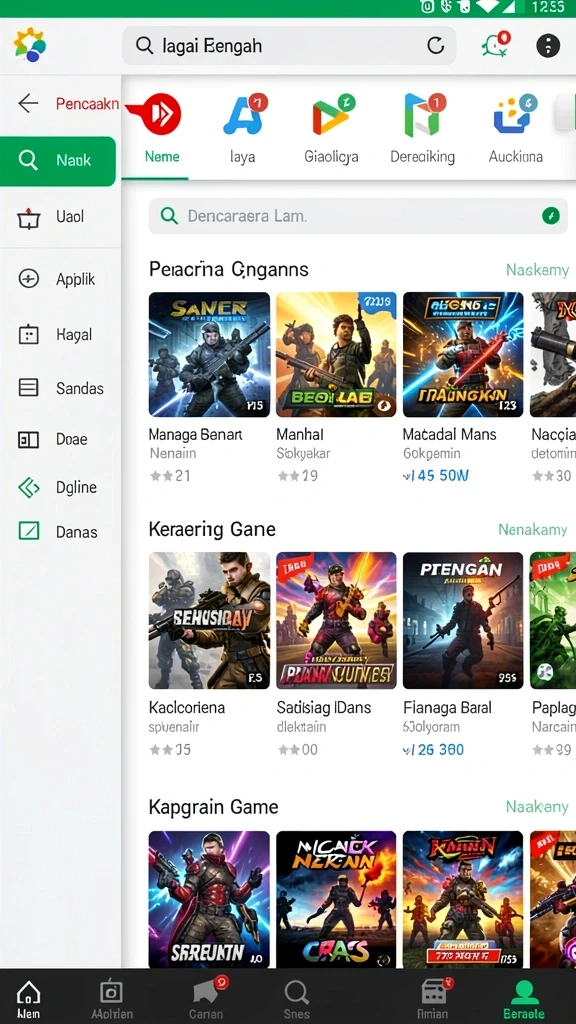Open the three-dot overflow menu

[x=548, y=46]
